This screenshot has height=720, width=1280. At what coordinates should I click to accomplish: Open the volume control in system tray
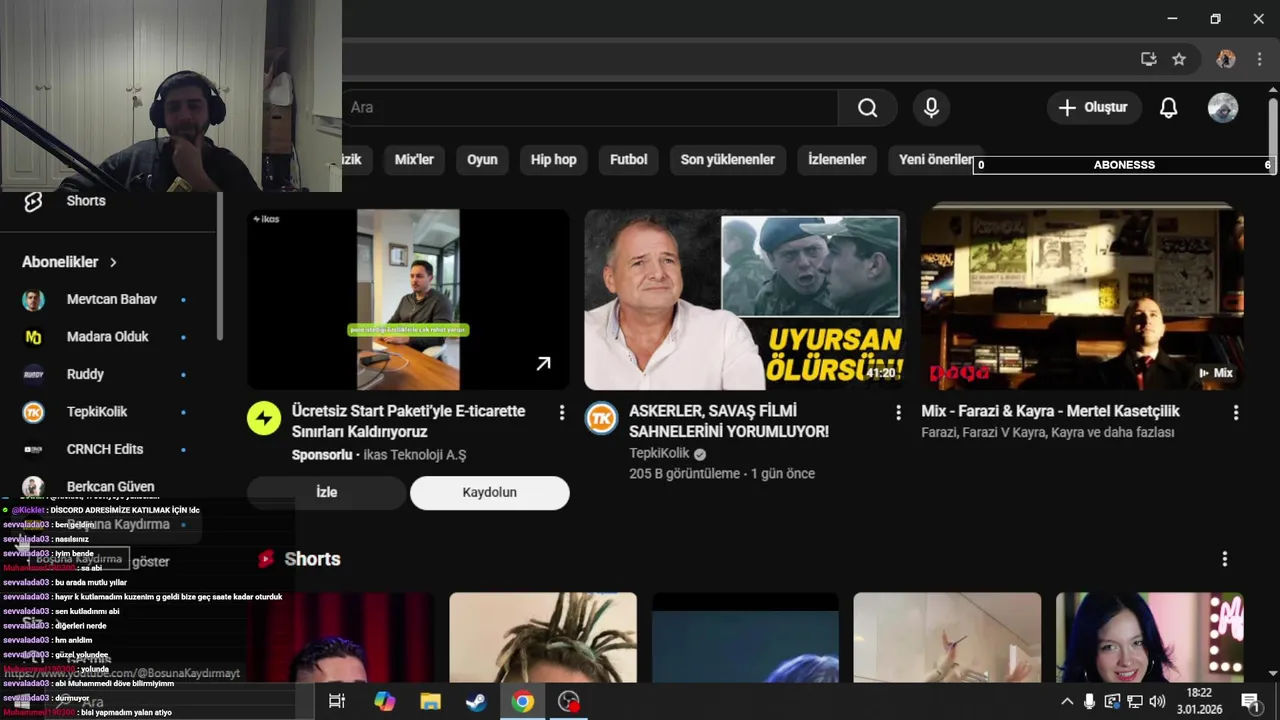coord(1158,702)
